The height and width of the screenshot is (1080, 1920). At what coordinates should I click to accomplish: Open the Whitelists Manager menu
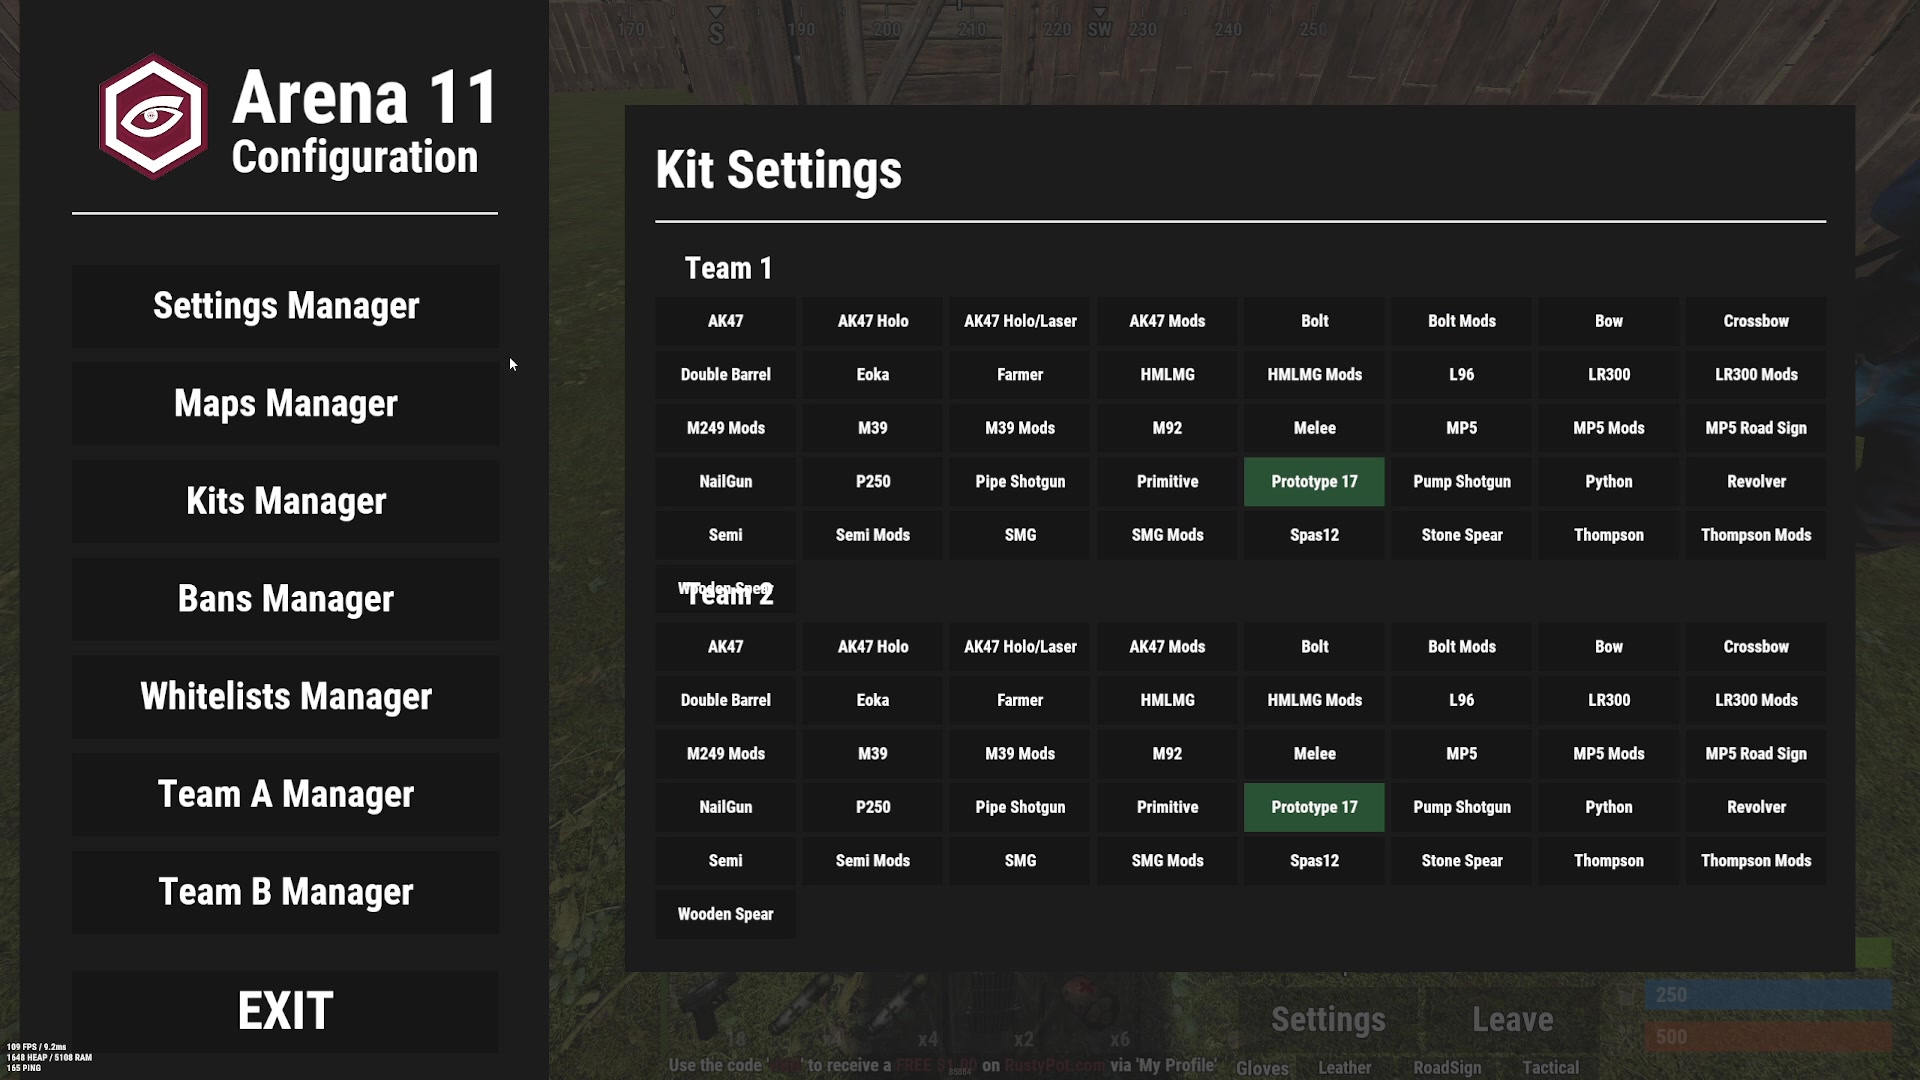[x=285, y=697]
